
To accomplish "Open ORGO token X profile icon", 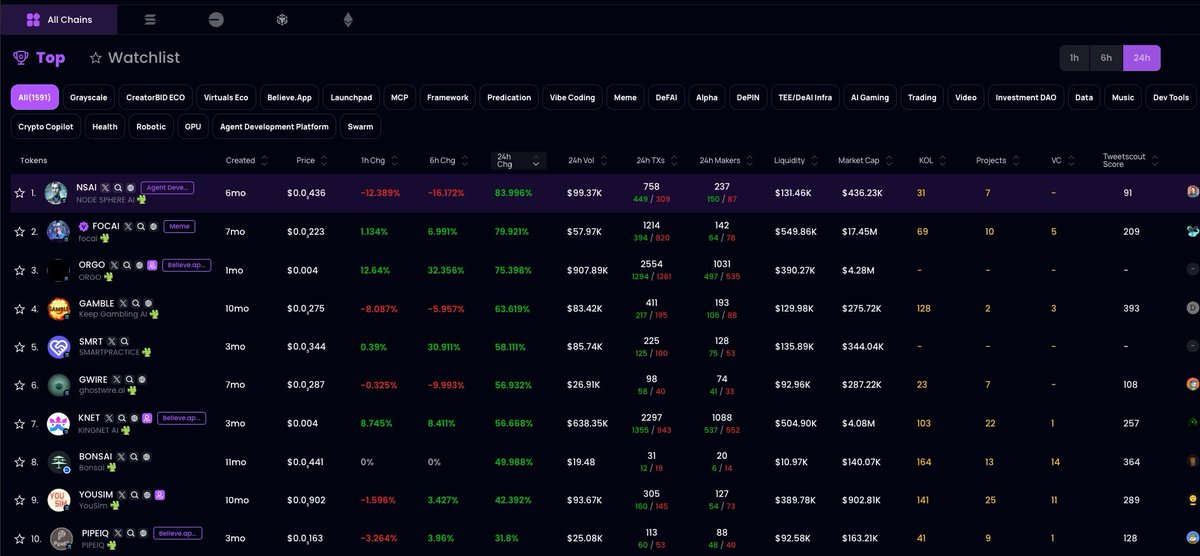I will 114,264.
